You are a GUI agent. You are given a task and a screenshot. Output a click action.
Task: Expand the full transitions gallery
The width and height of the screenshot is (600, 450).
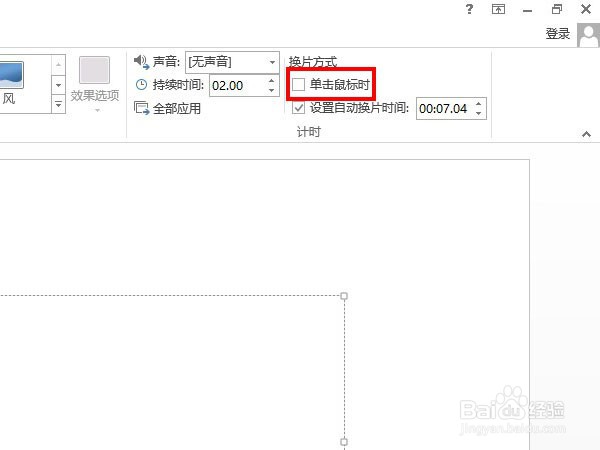(x=59, y=104)
